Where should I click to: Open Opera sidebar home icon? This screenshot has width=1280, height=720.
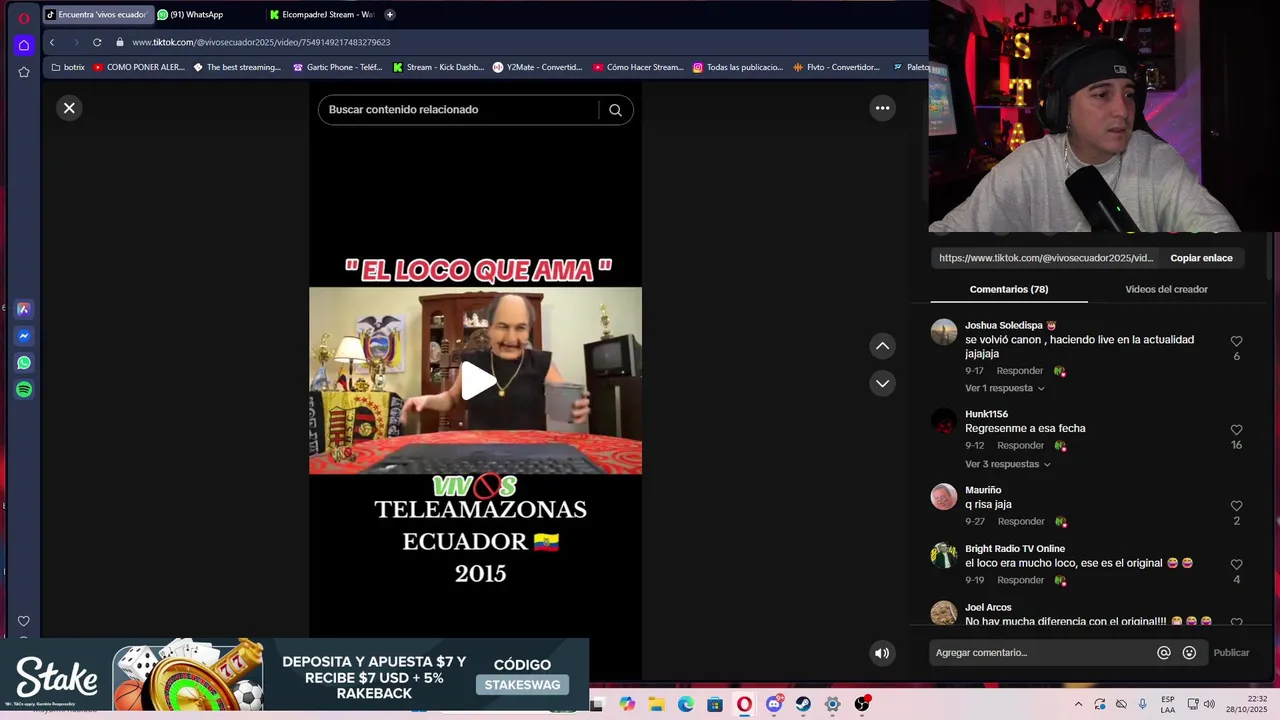pyautogui.click(x=24, y=45)
